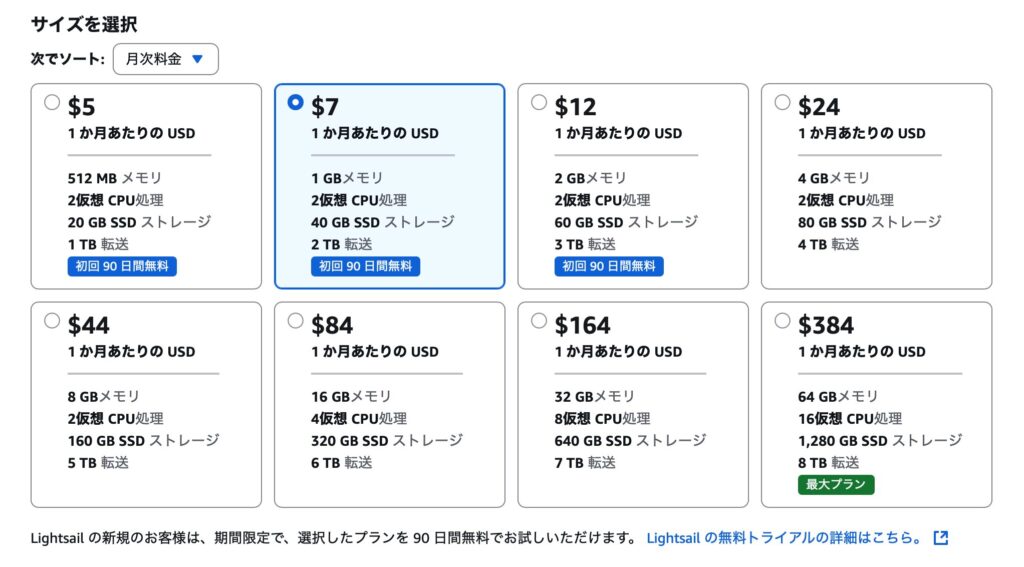The height and width of the screenshot is (567, 1024).
Task: Choose the $164 per month plan radio button
Action: click(539, 321)
